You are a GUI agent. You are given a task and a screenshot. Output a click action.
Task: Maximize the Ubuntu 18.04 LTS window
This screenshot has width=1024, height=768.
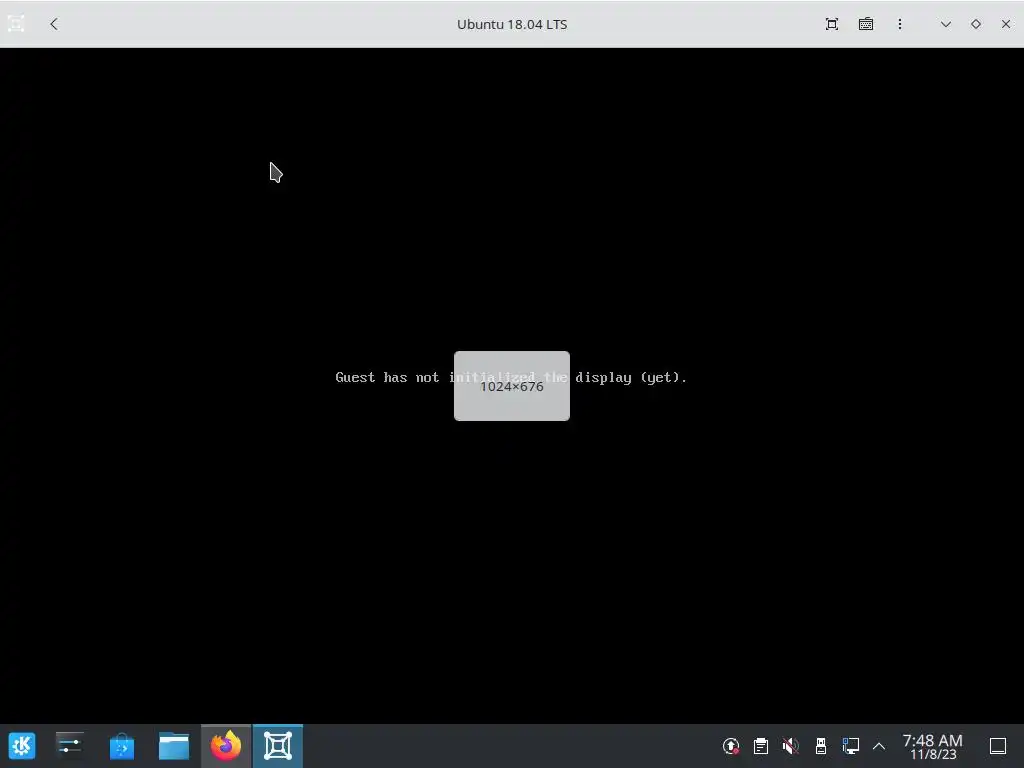click(975, 24)
